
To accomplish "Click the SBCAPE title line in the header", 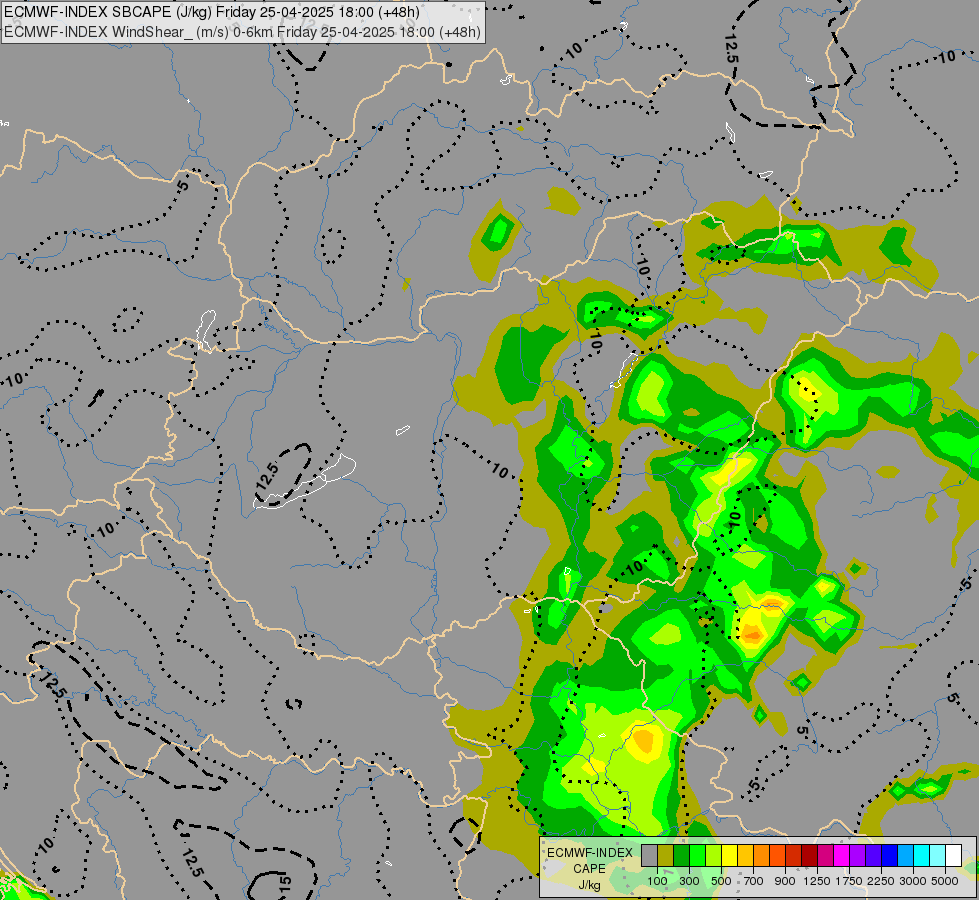I will click(x=212, y=12).
